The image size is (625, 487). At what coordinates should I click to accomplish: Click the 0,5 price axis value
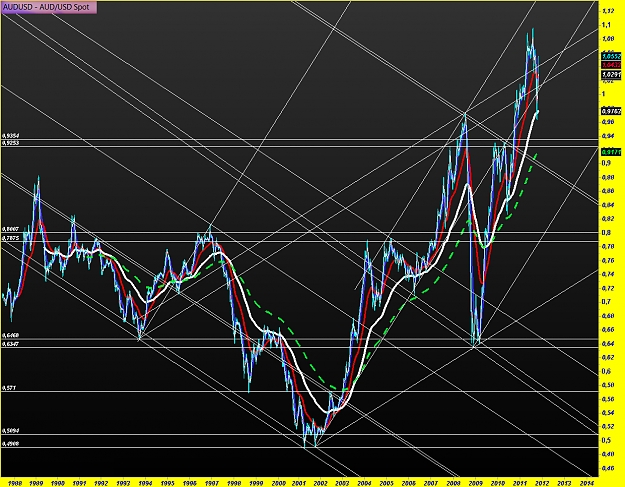pyautogui.click(x=606, y=440)
